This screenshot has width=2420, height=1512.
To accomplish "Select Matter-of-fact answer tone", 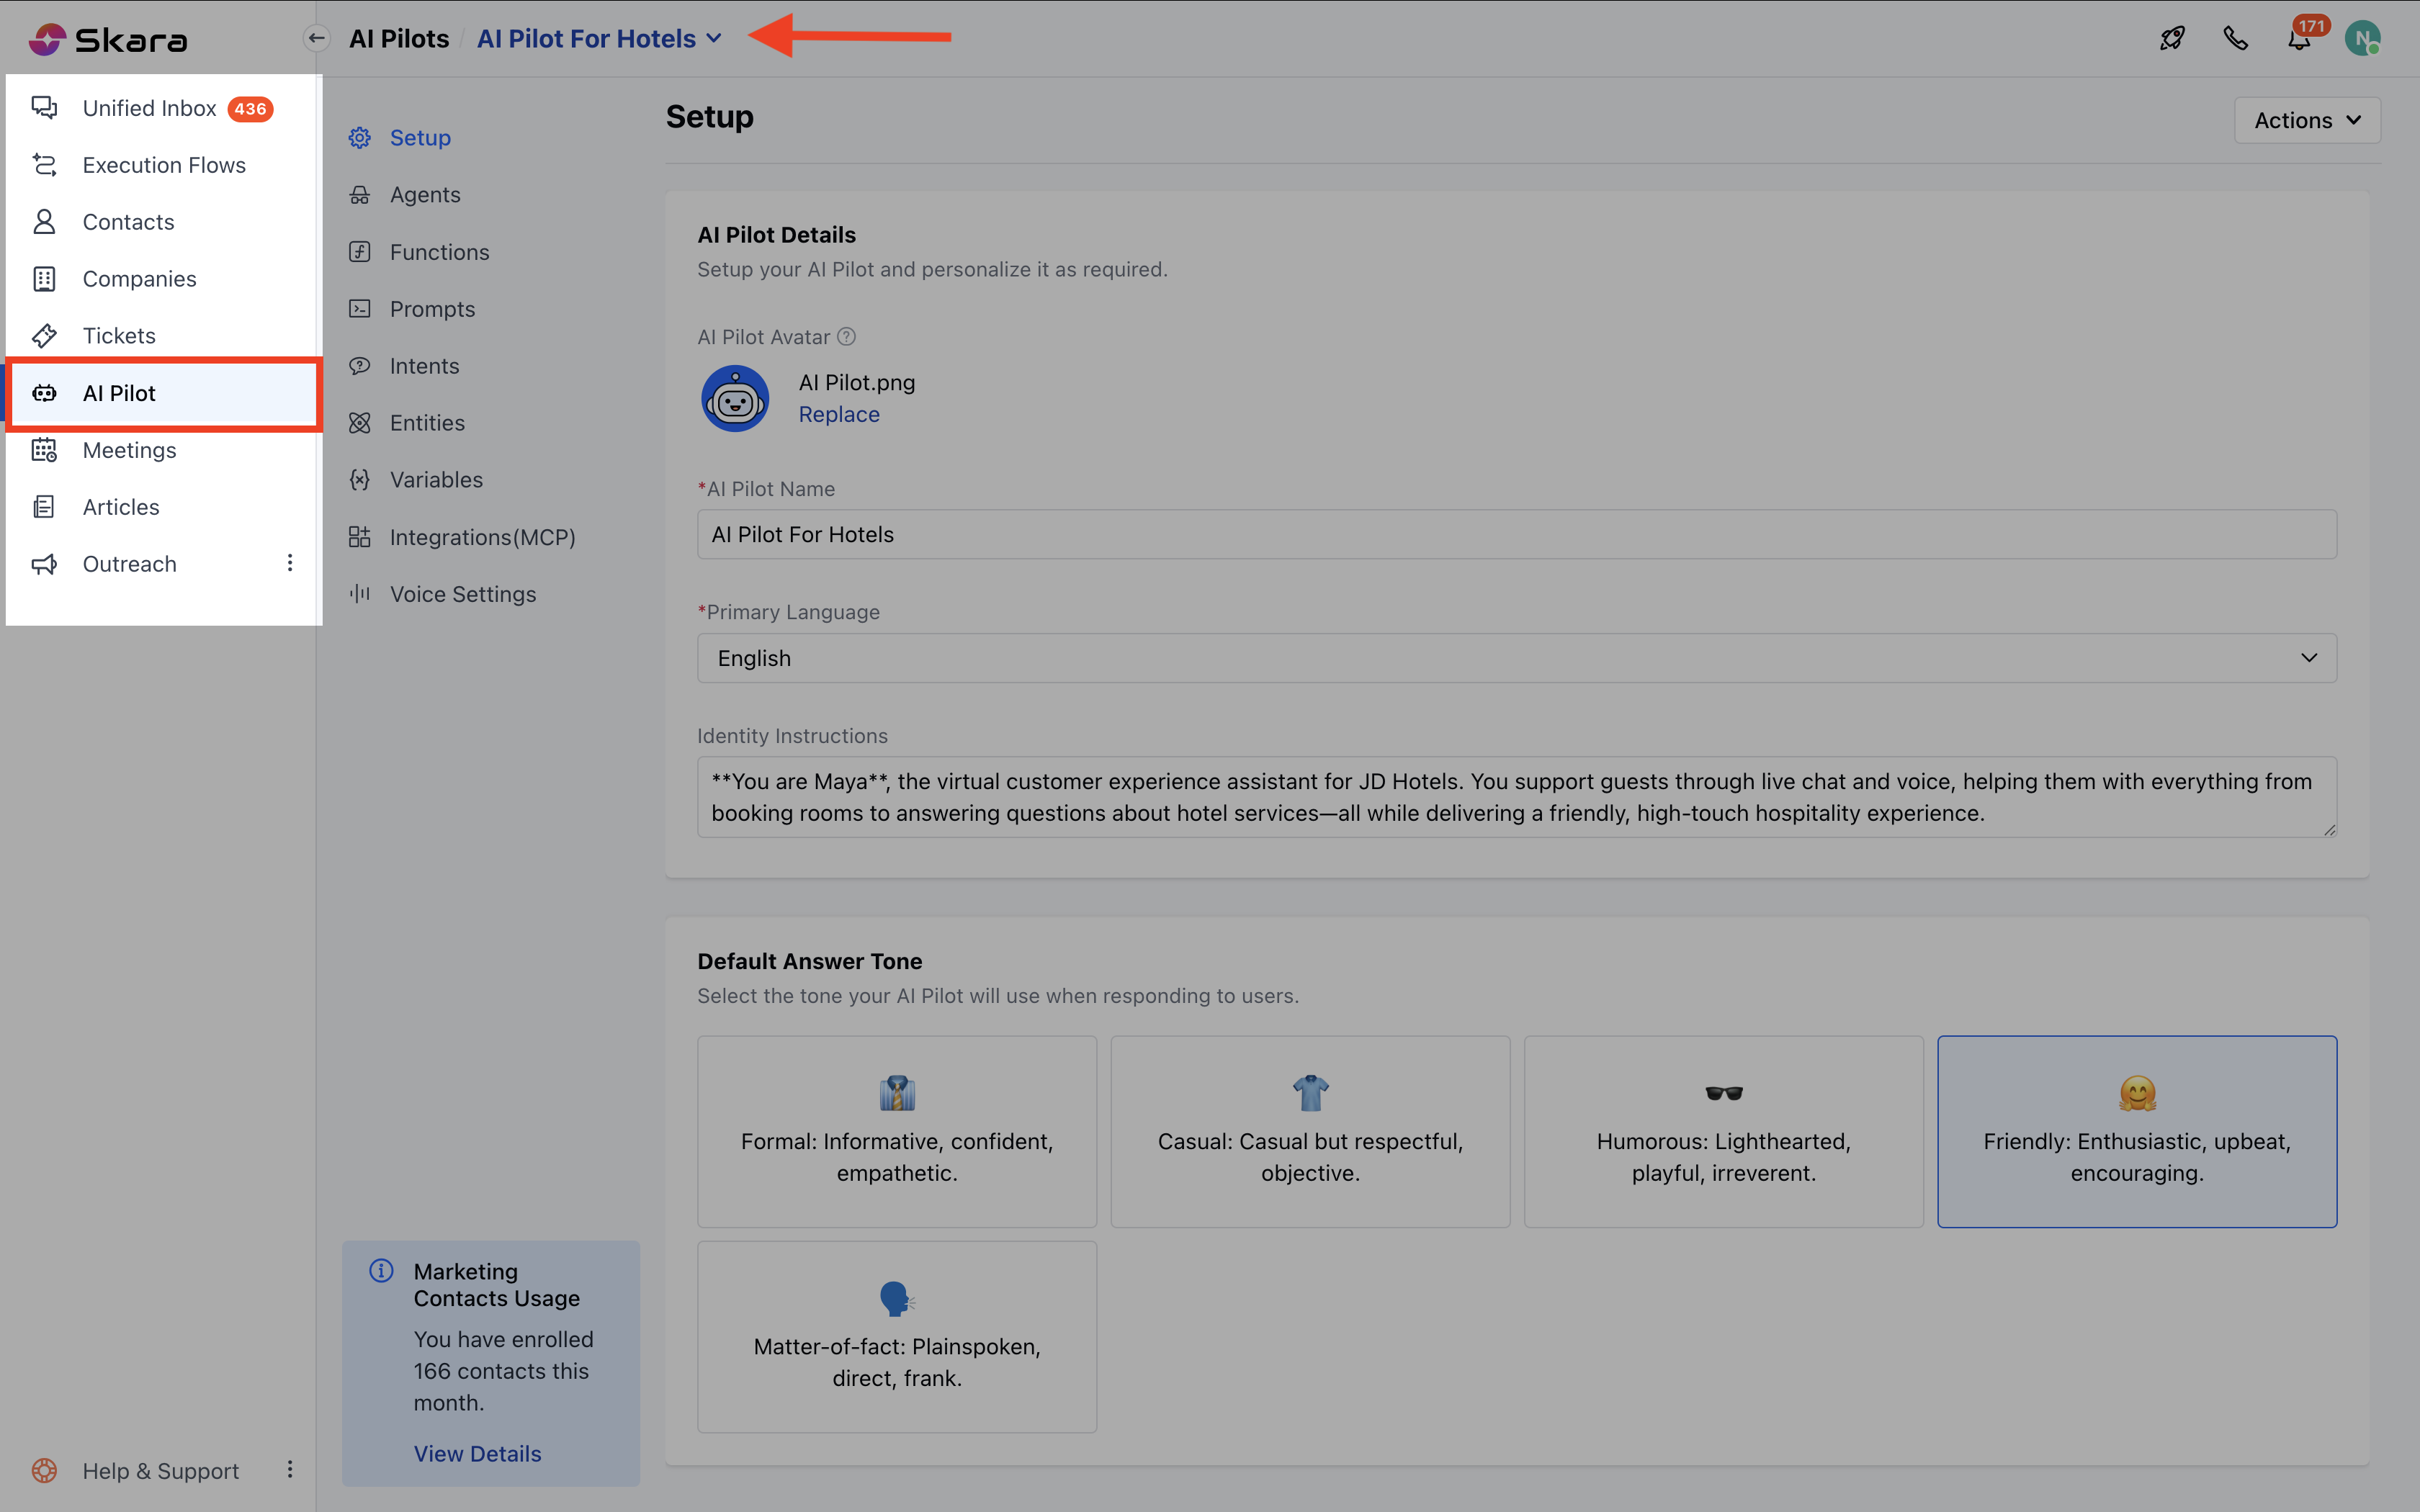I will pos(896,1336).
